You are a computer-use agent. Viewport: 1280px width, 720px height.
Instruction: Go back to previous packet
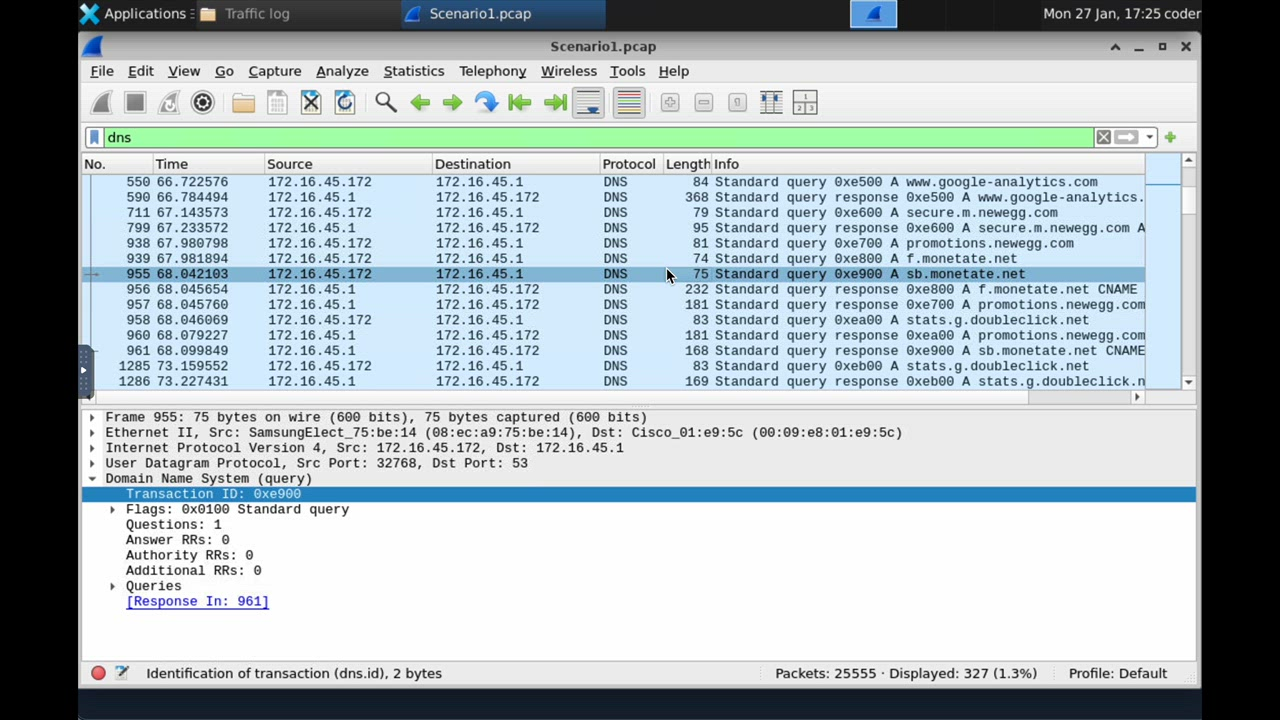point(420,103)
